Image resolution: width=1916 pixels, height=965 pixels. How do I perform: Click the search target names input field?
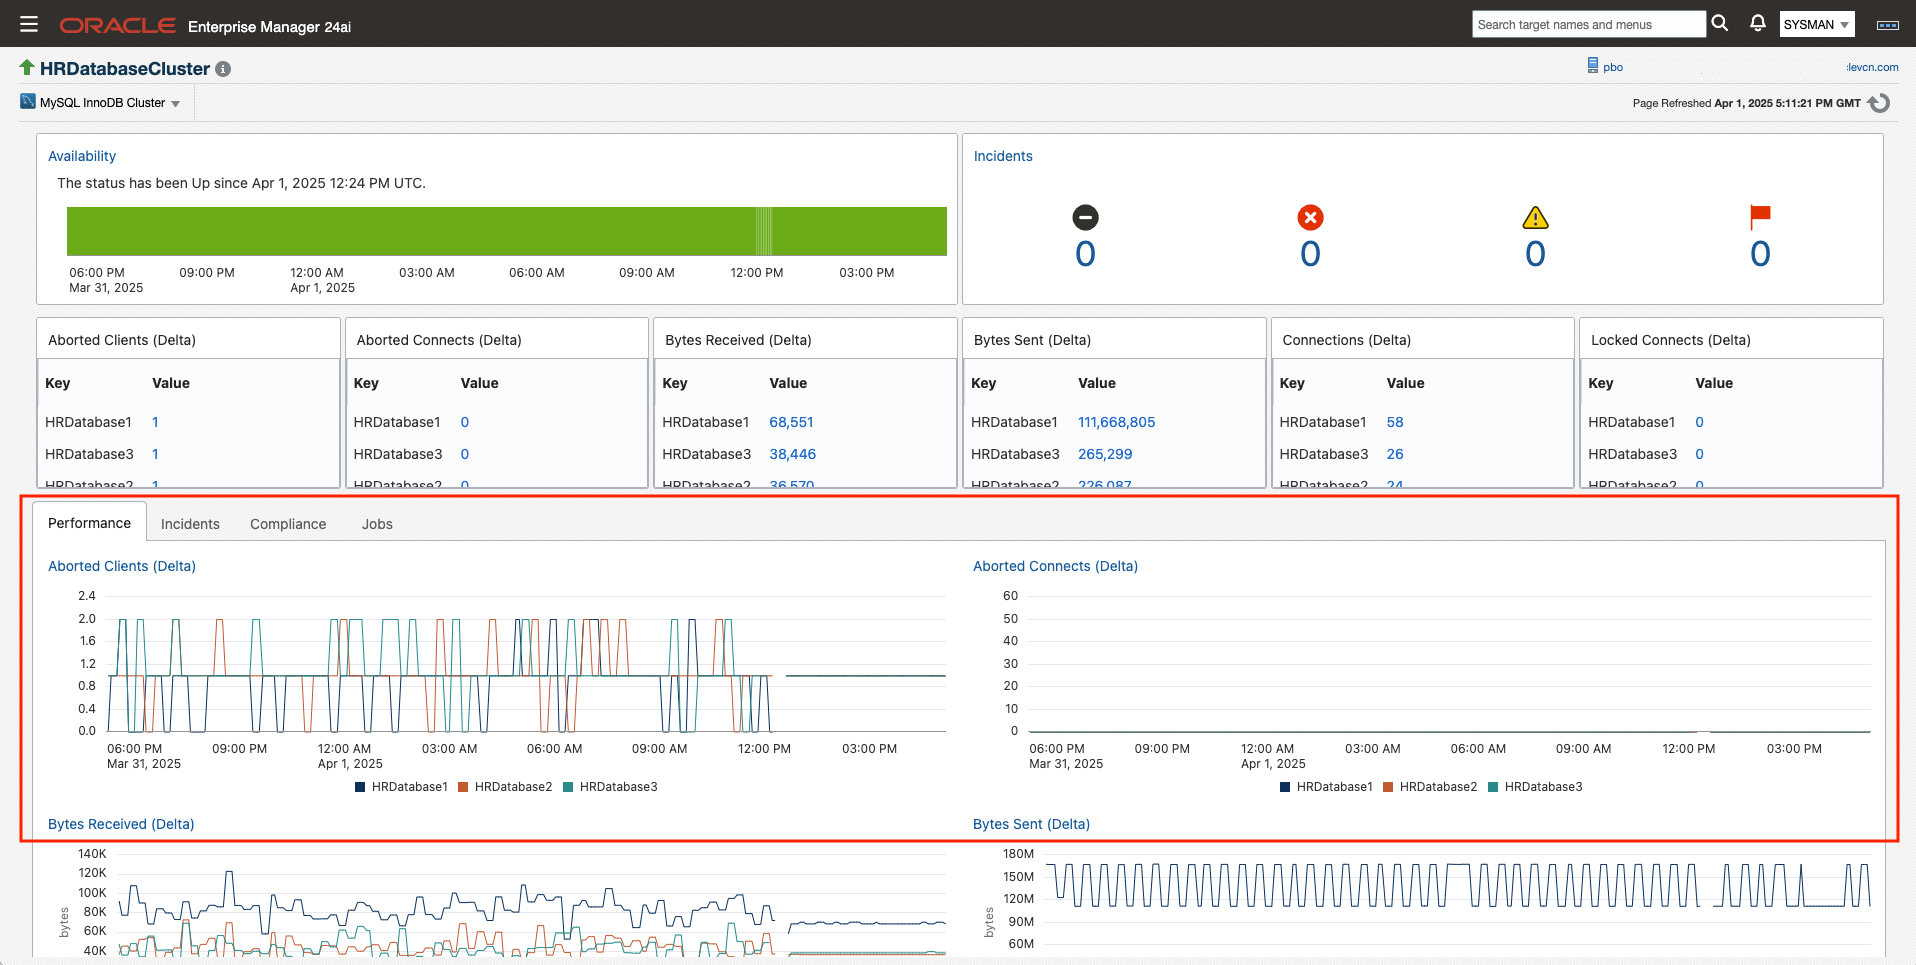coord(1587,25)
